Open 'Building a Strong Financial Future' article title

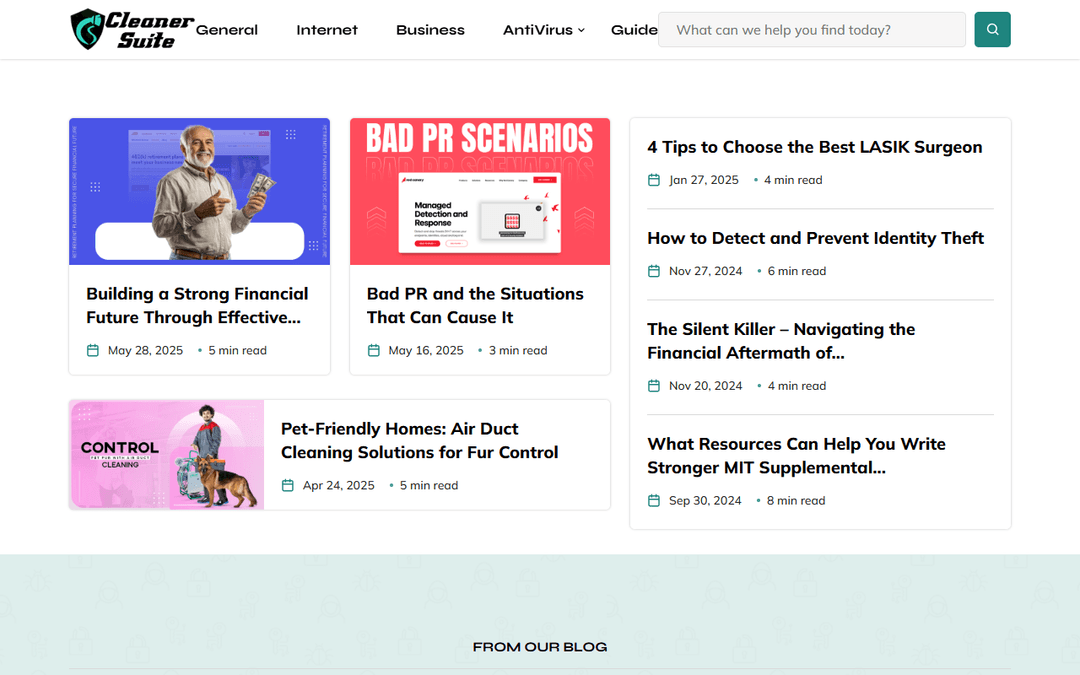click(x=198, y=306)
